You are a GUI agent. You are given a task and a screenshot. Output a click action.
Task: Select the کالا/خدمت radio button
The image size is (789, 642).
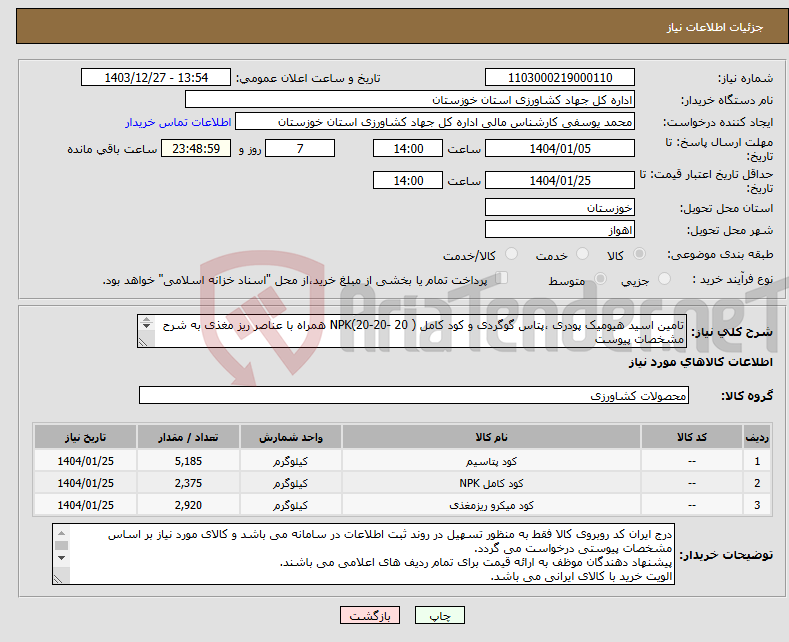(x=511, y=254)
